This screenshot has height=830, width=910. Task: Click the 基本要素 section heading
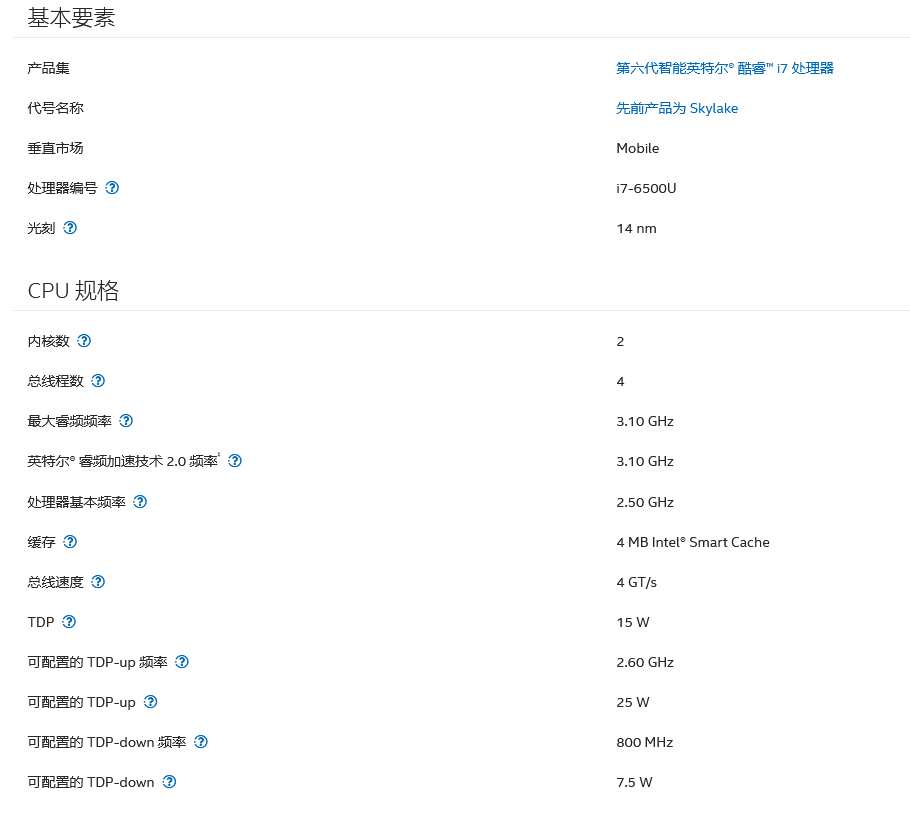71,17
